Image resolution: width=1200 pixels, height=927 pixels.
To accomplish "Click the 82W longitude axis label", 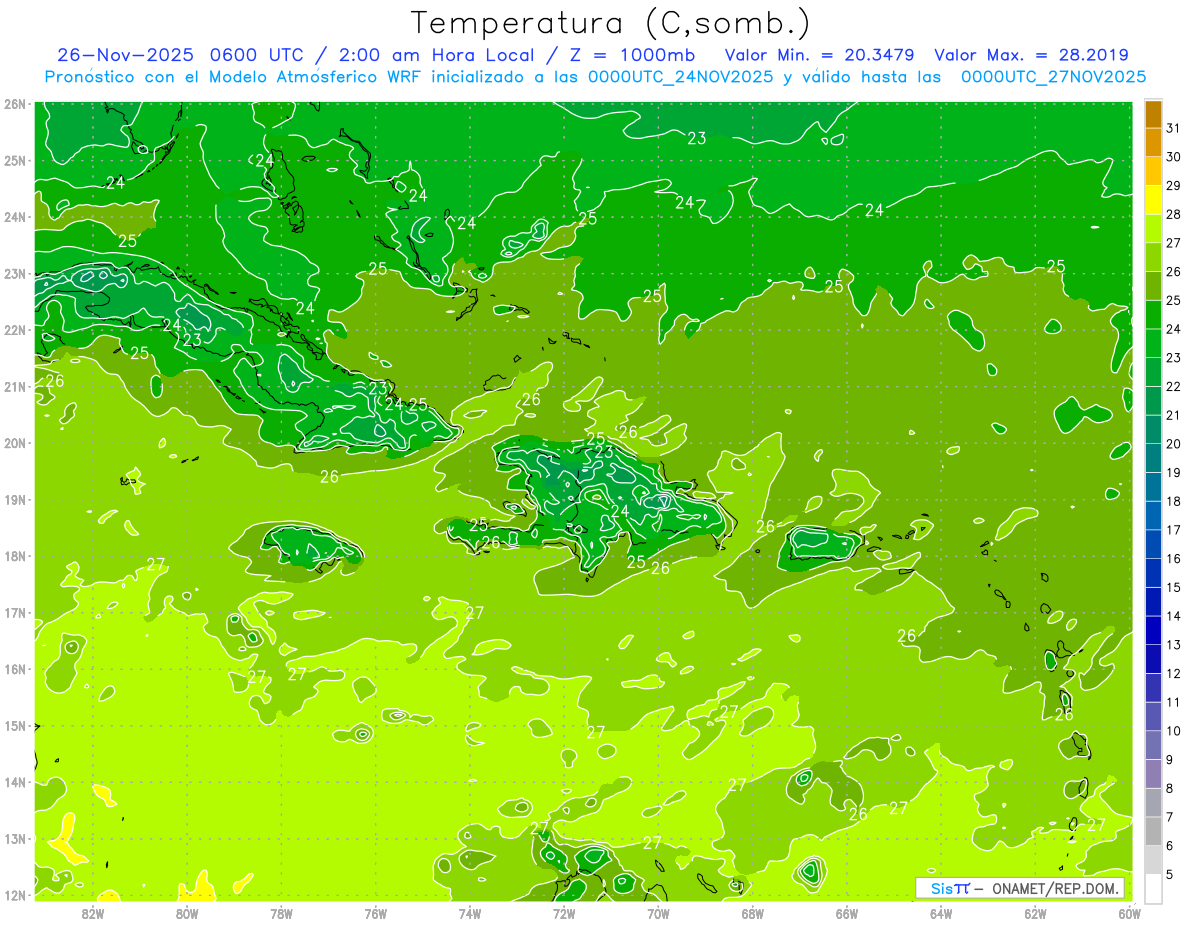I will click(x=93, y=913).
